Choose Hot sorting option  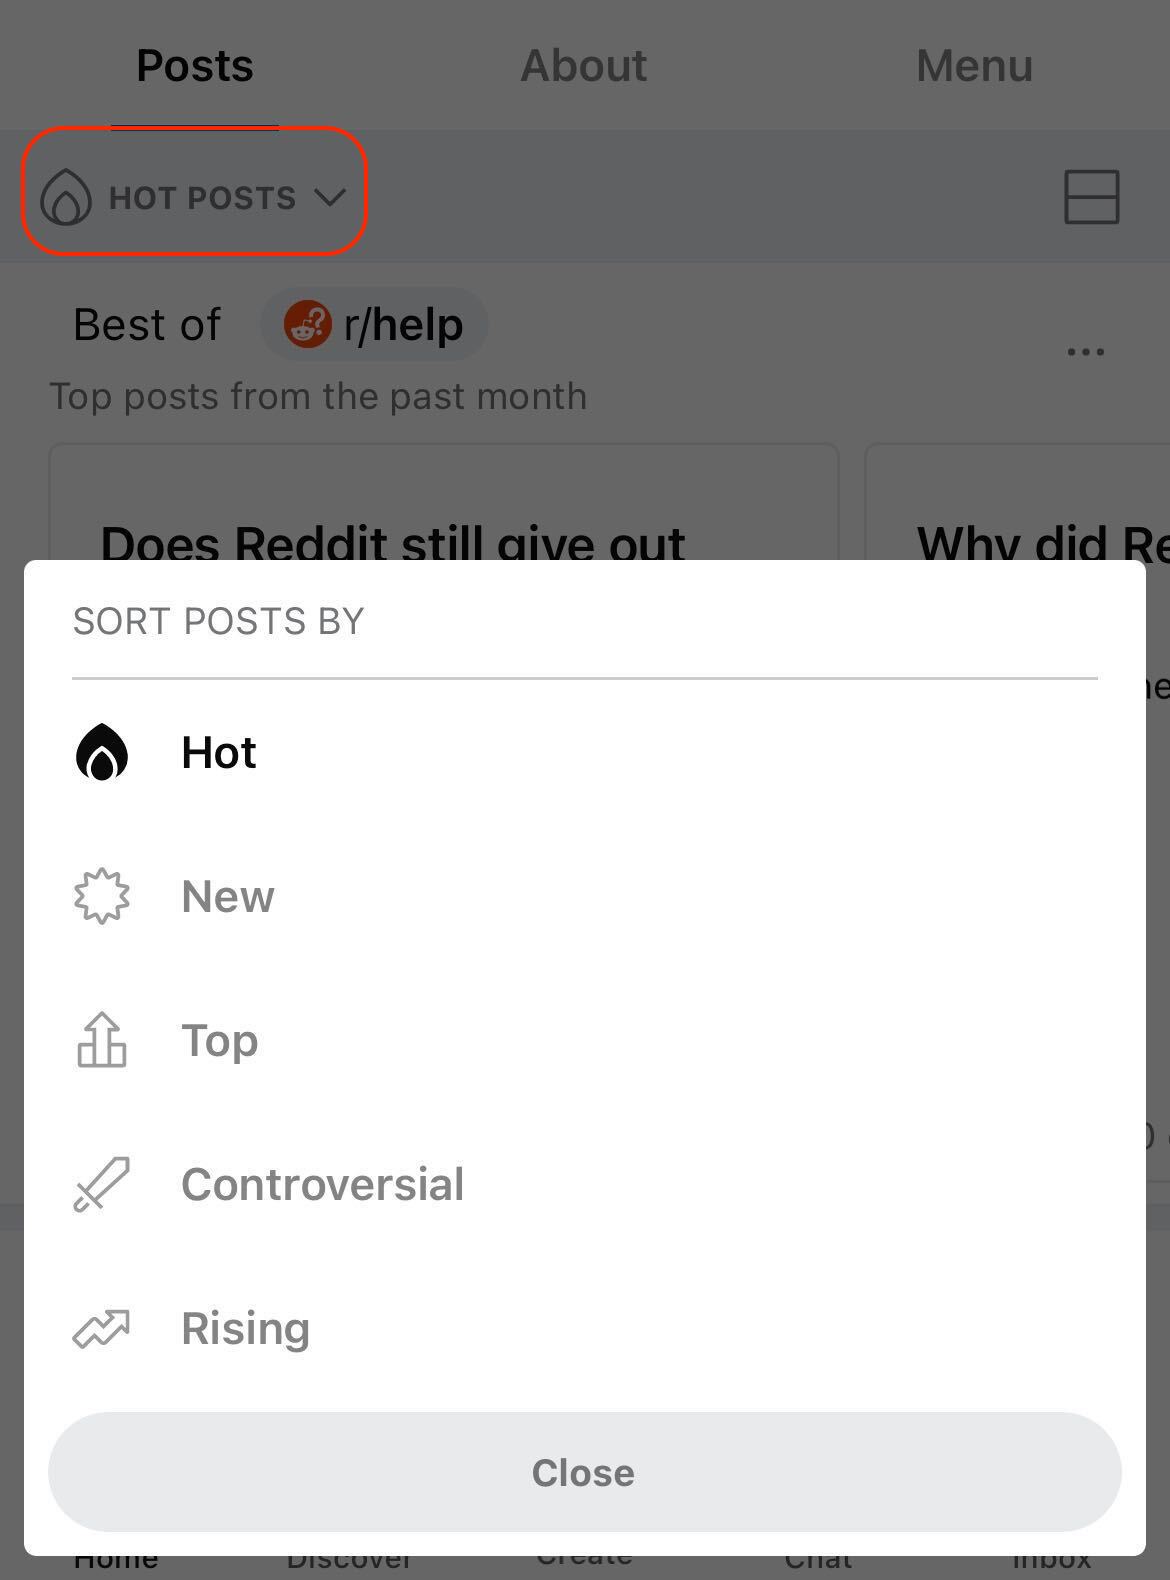coord(585,752)
